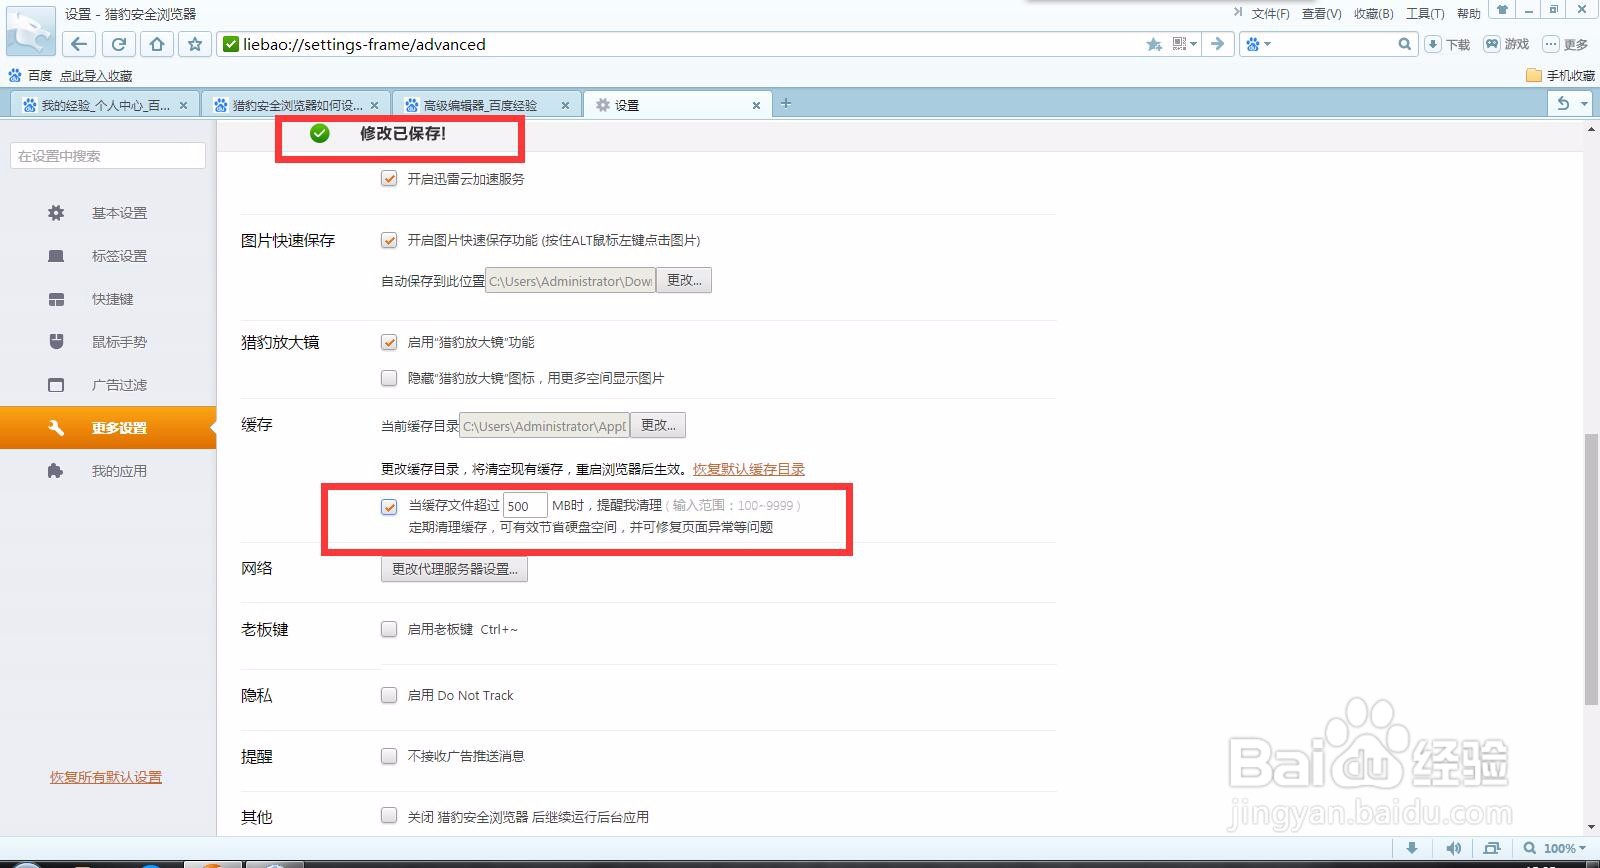Go back with the back arrow button
Image resolution: width=1600 pixels, height=868 pixels.
click(79, 44)
